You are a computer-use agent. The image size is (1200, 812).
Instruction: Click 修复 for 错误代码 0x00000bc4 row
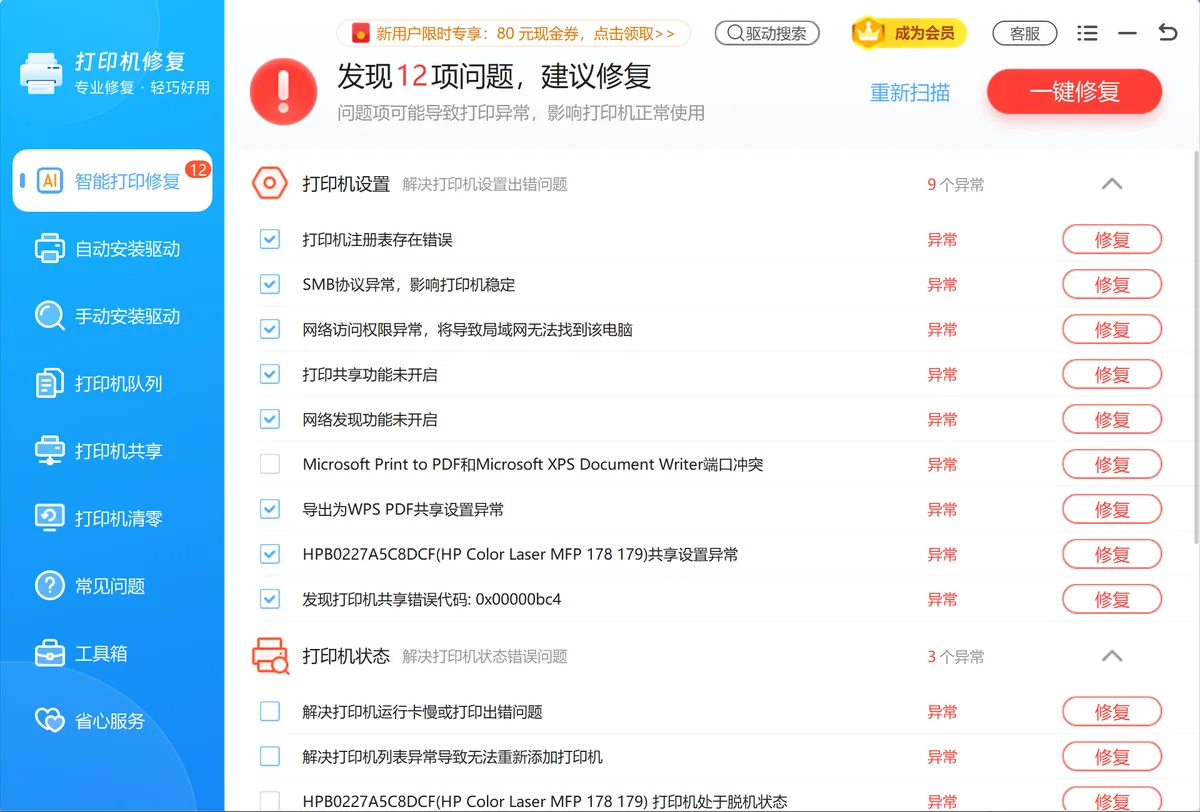point(1112,599)
